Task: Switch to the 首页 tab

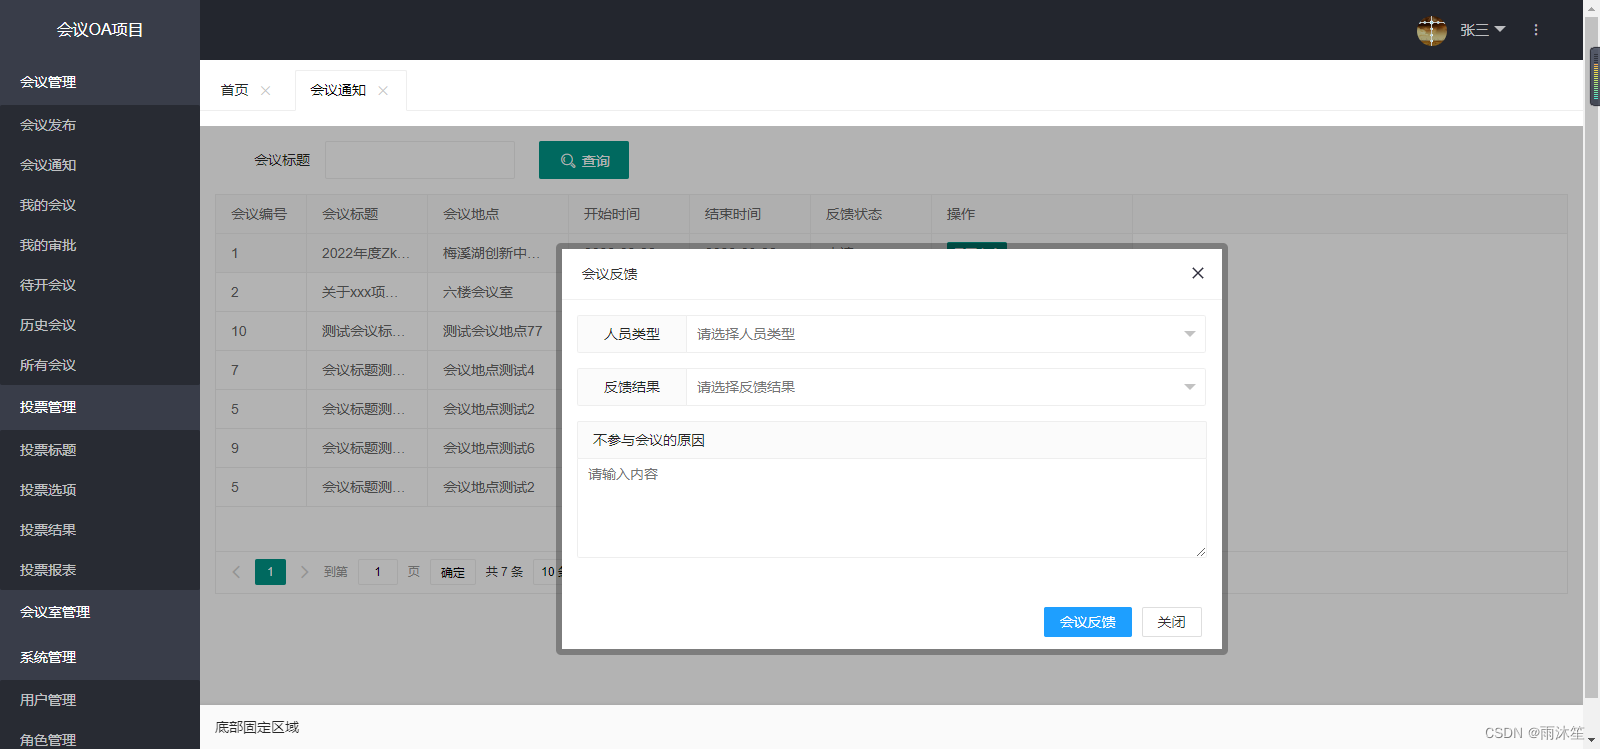Action: pos(234,90)
